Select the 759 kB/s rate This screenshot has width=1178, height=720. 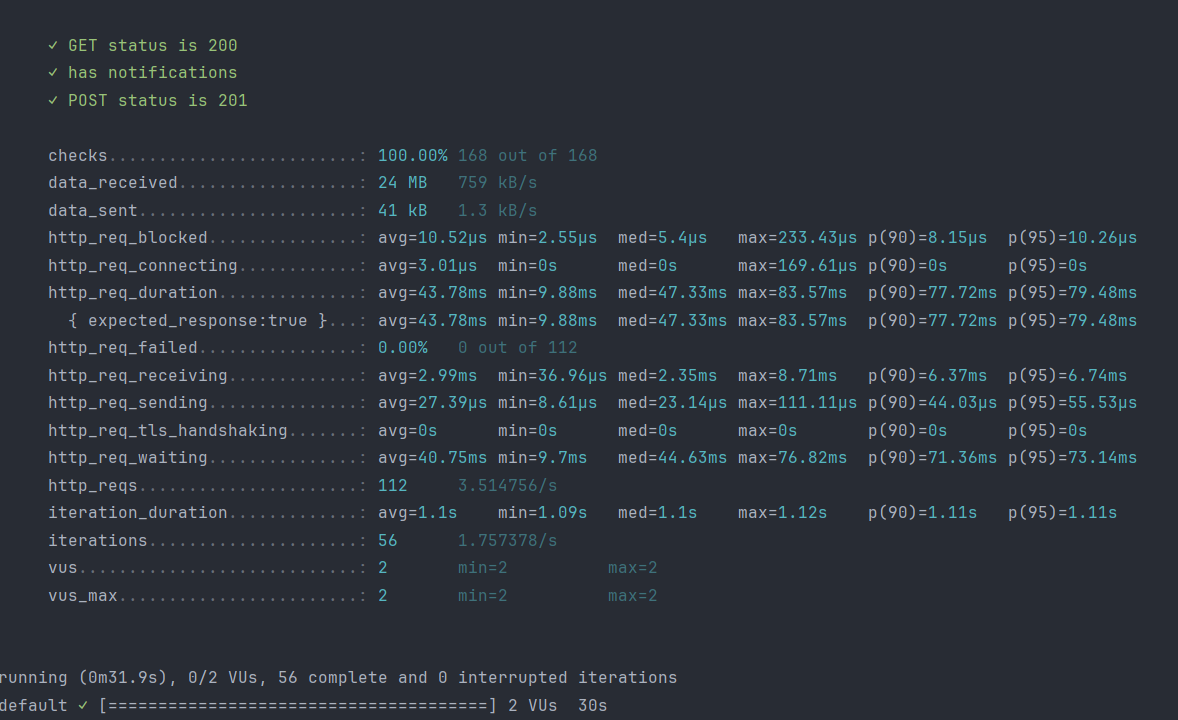point(497,183)
